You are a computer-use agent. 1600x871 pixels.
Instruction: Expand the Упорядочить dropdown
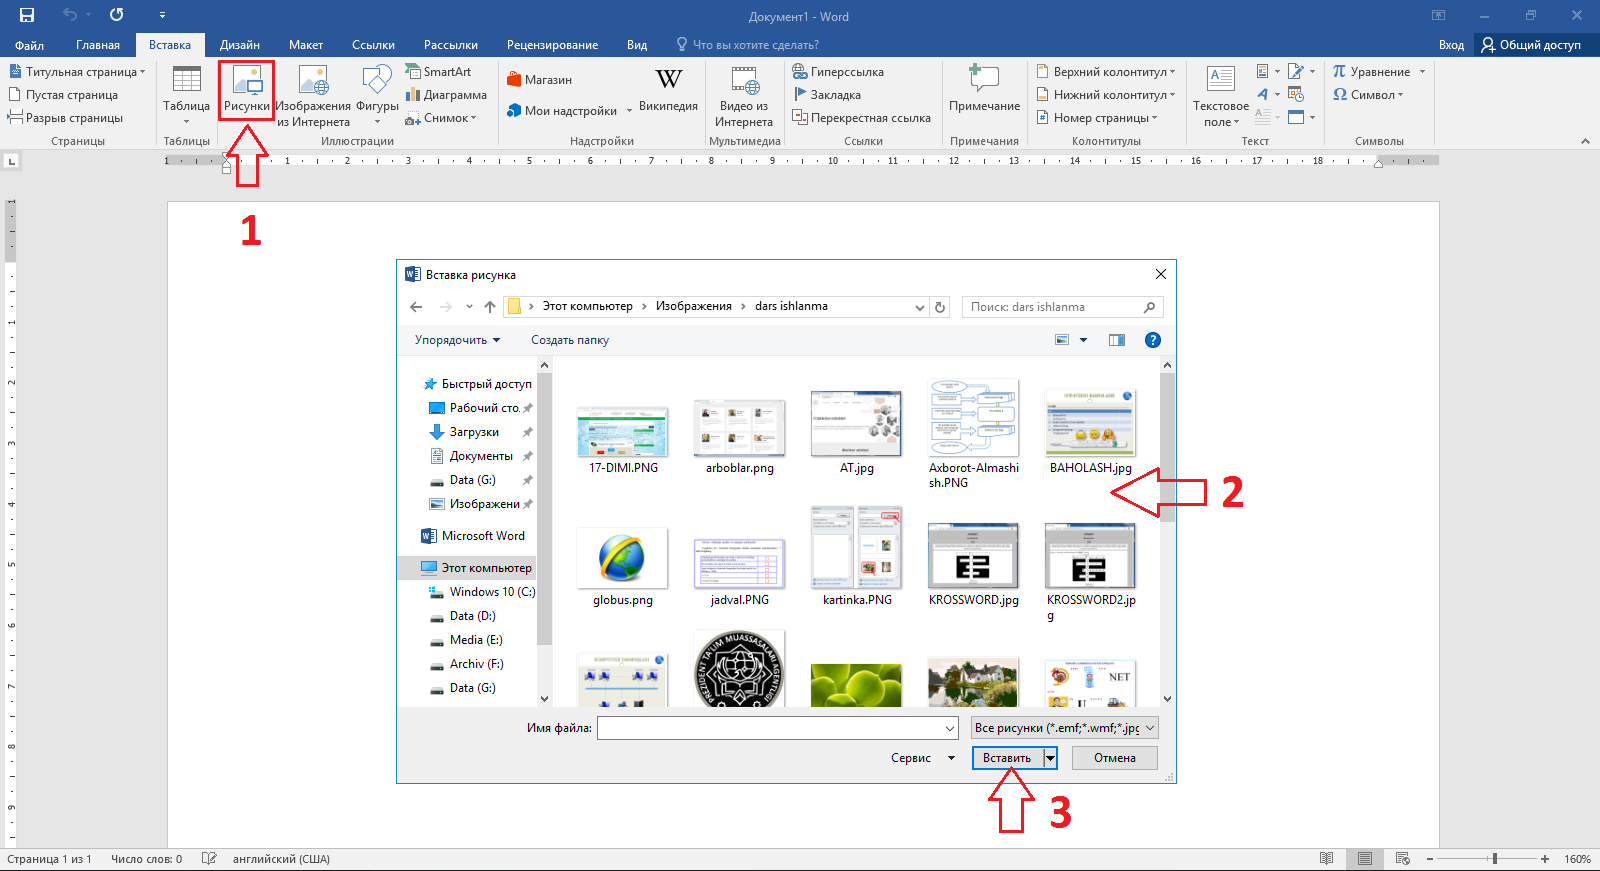coord(457,340)
